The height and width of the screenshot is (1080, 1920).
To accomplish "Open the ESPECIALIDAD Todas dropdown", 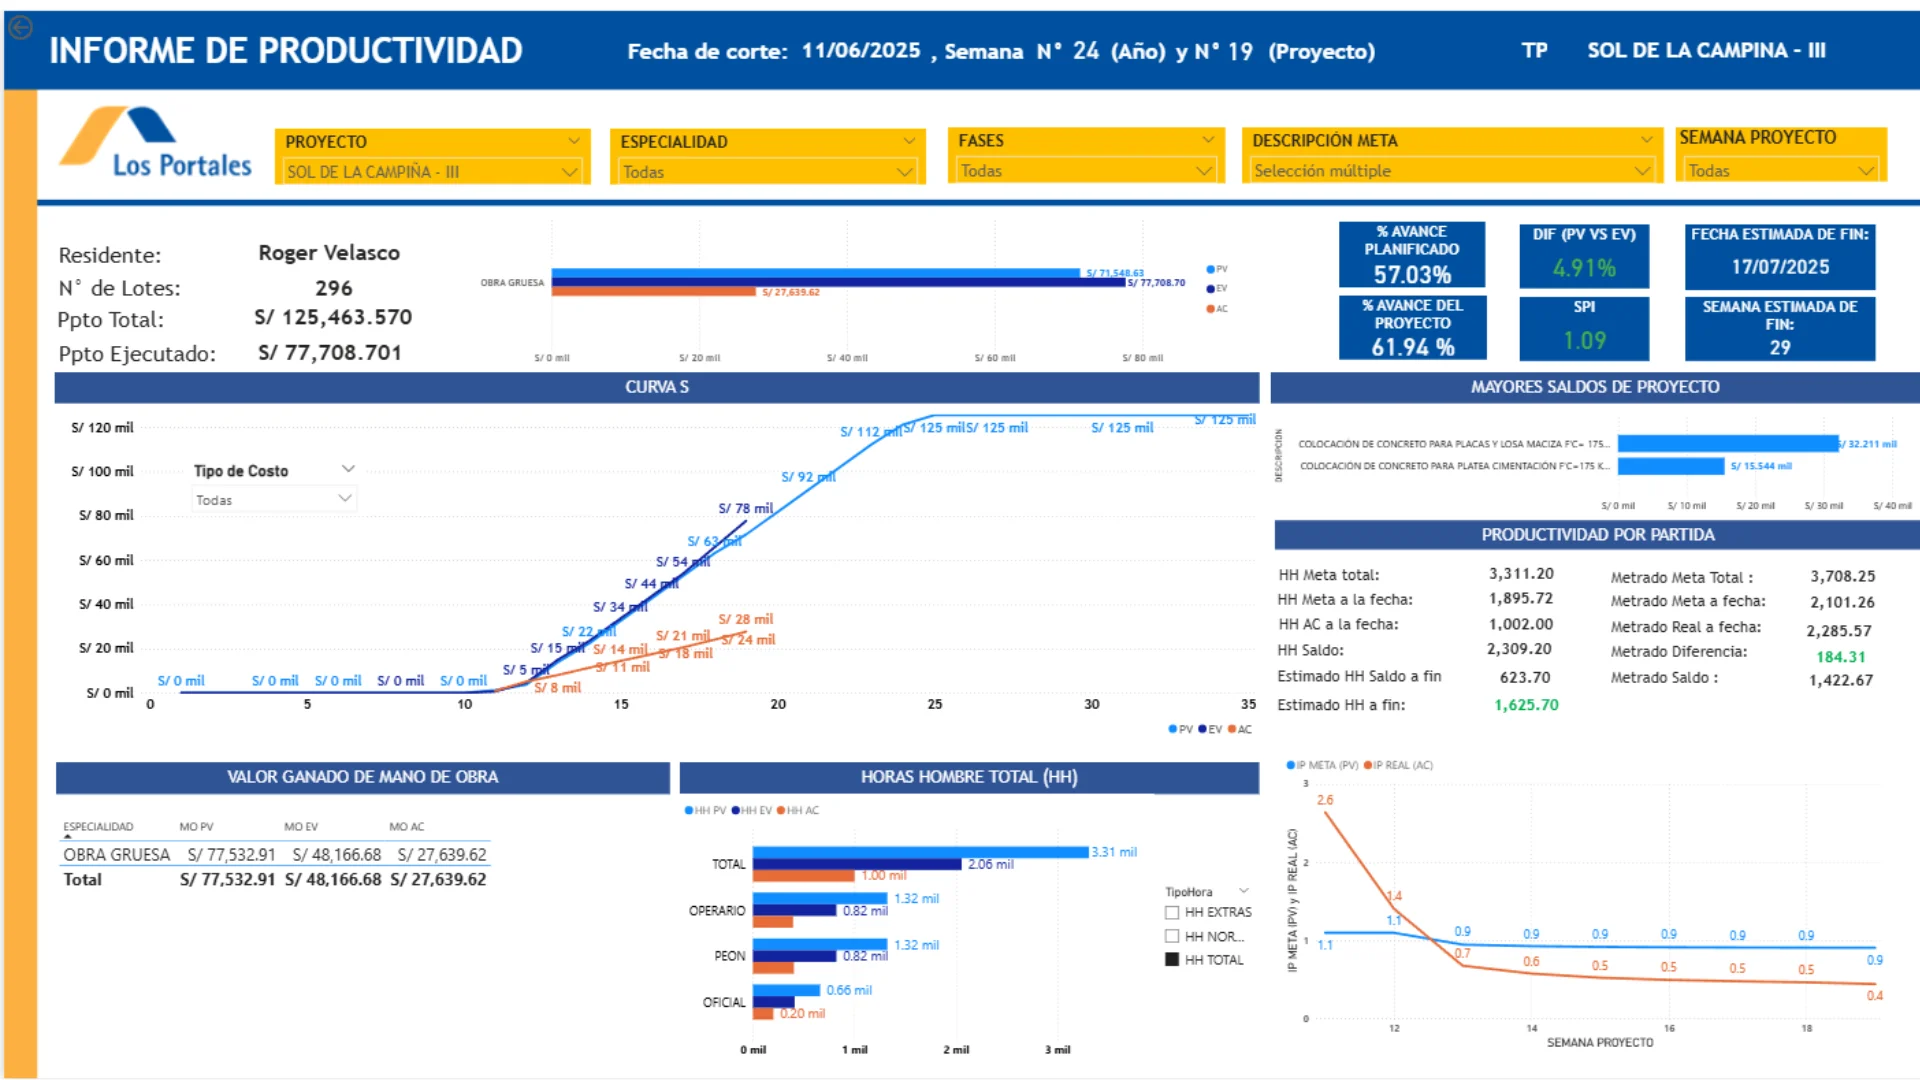I will point(767,172).
